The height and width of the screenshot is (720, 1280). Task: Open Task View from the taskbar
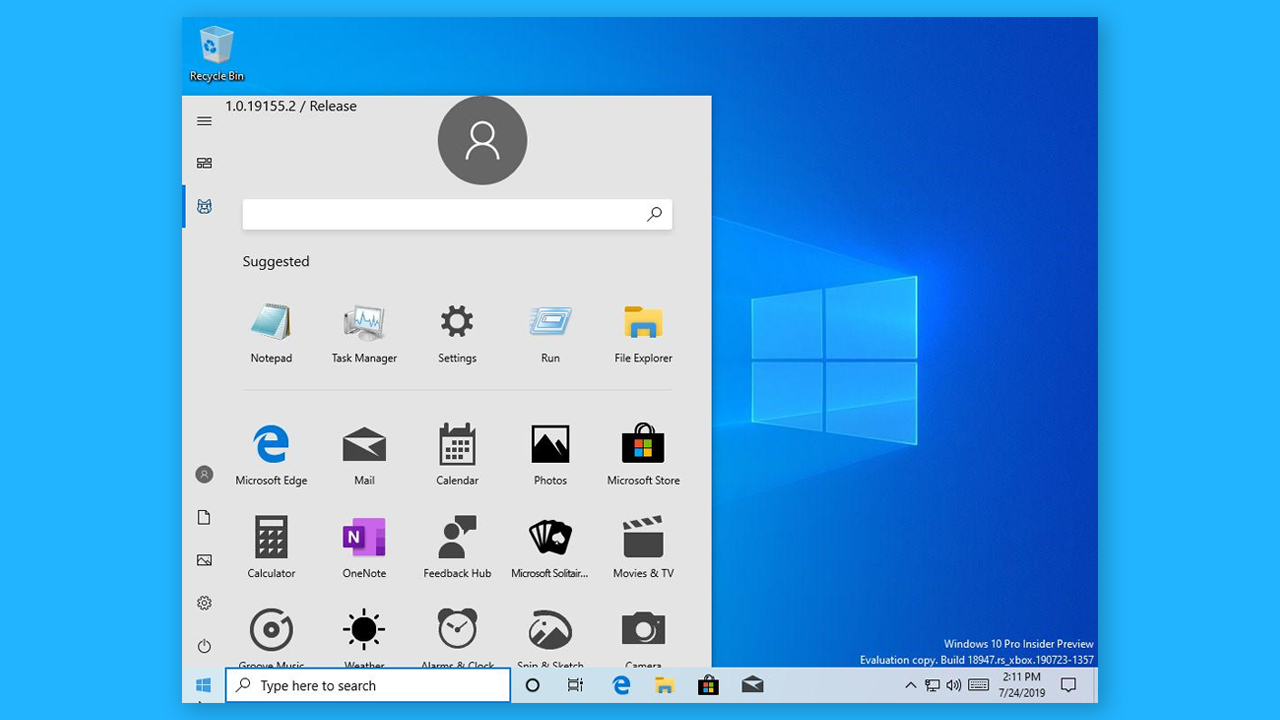click(x=575, y=685)
